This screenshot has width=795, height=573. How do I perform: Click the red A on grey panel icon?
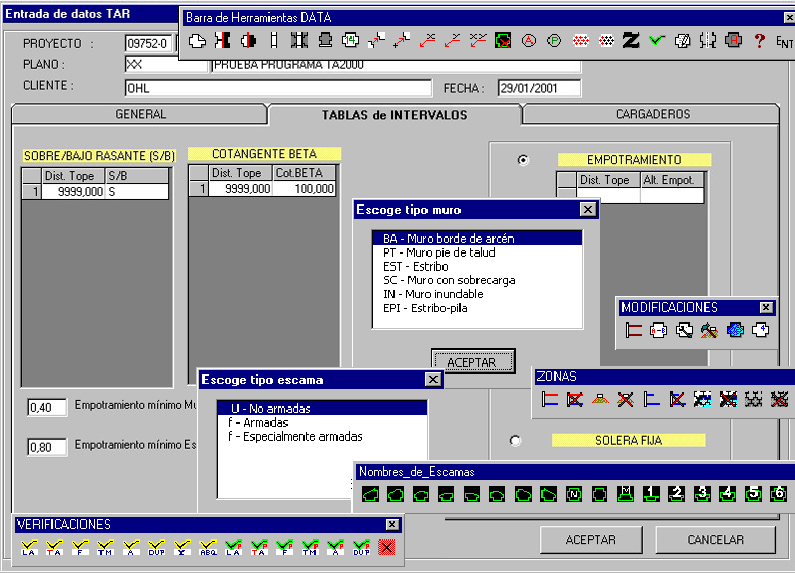(733, 41)
